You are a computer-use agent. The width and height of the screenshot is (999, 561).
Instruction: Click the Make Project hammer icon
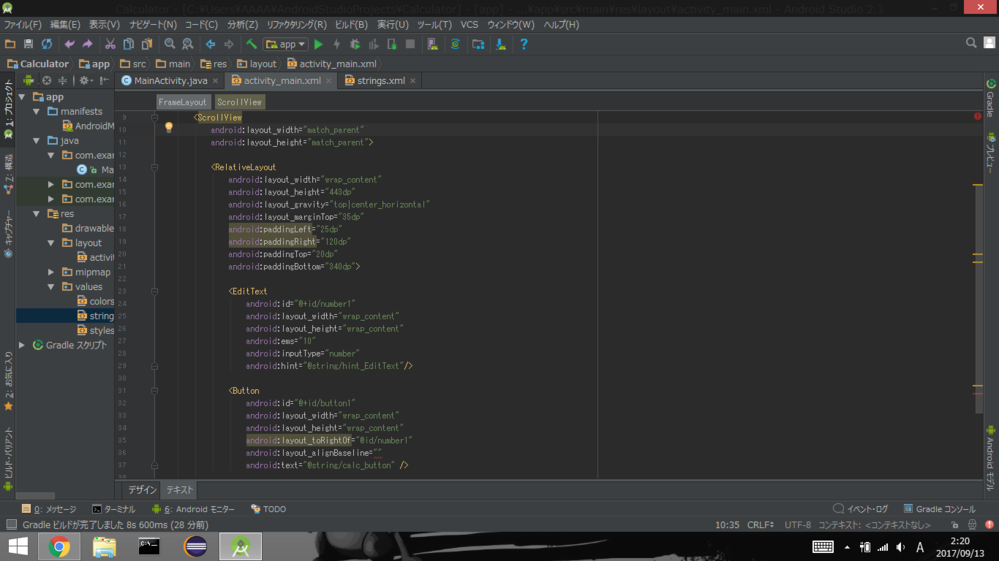coord(252,44)
